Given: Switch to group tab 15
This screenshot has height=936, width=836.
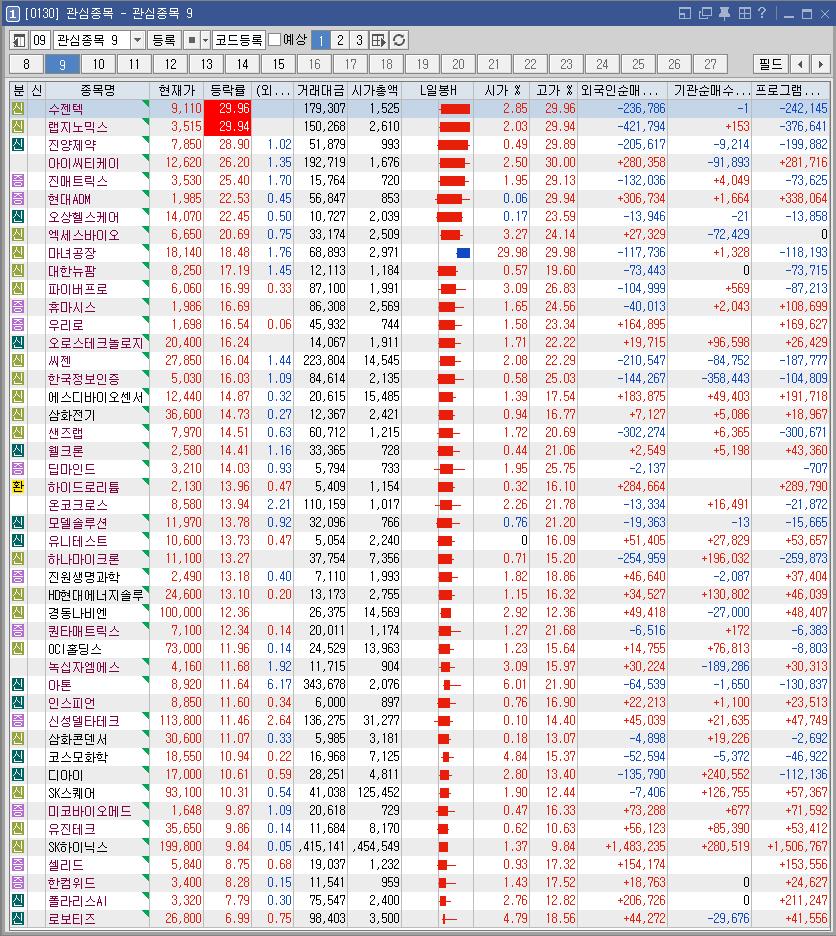Looking at the screenshot, I should click(x=279, y=64).
